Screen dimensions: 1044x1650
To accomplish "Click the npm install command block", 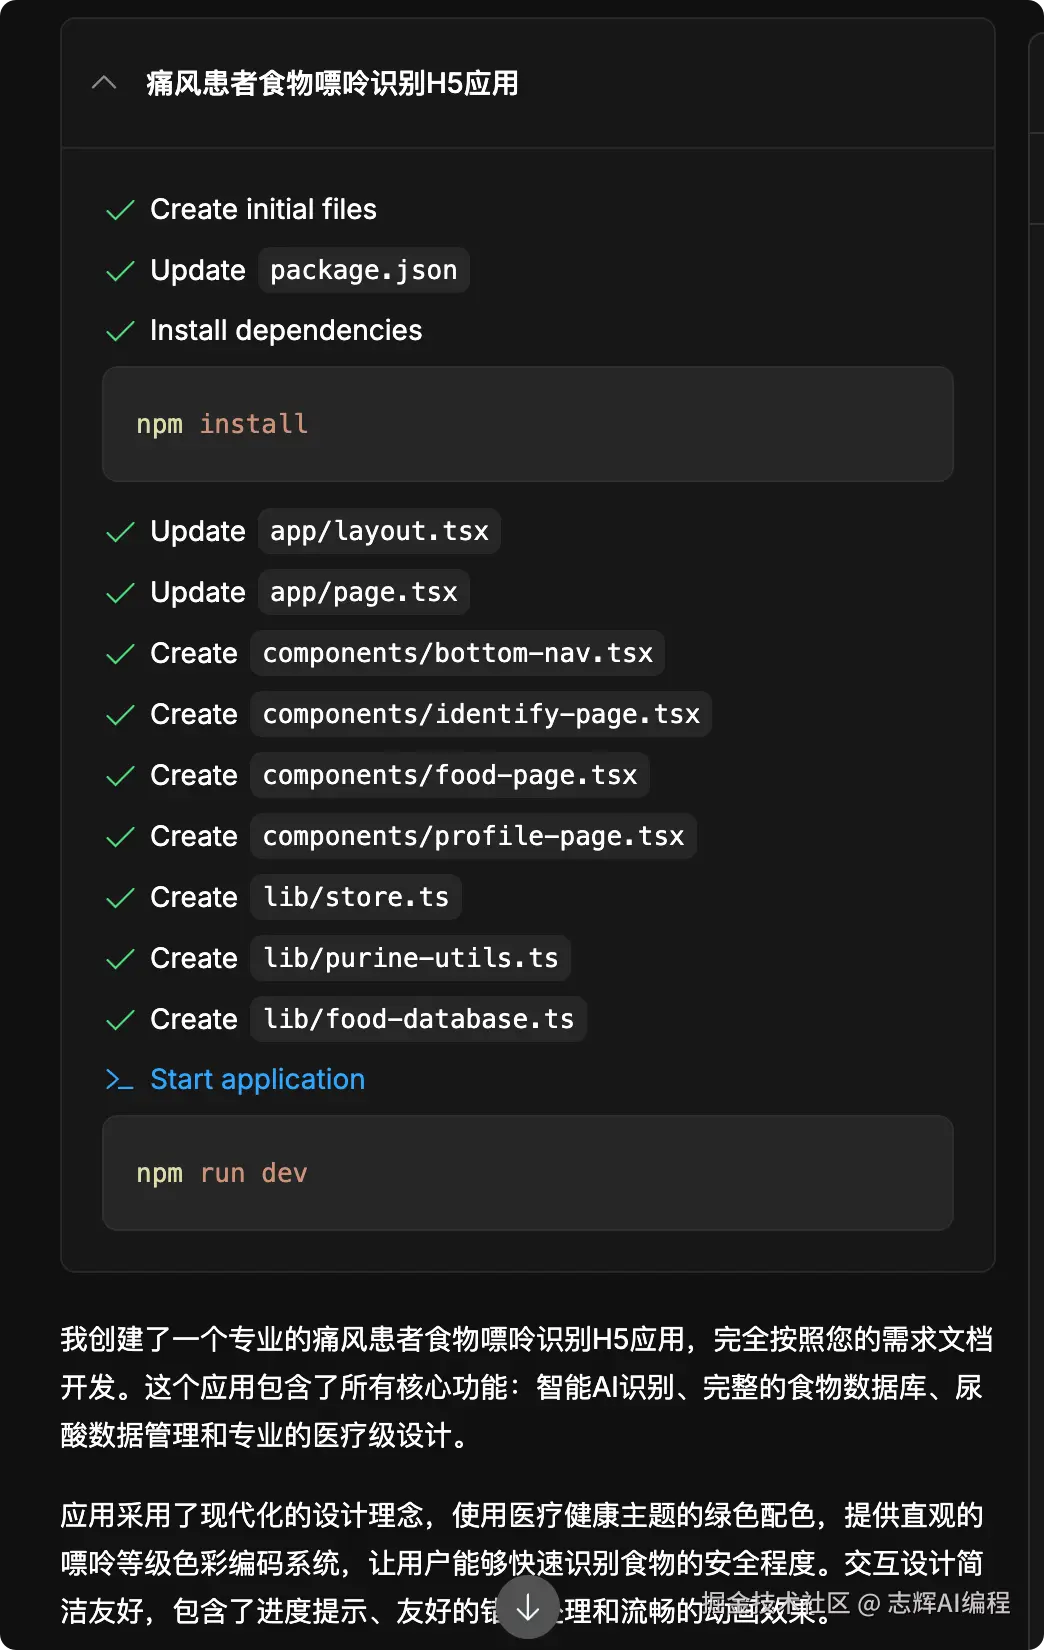I will (x=527, y=424).
